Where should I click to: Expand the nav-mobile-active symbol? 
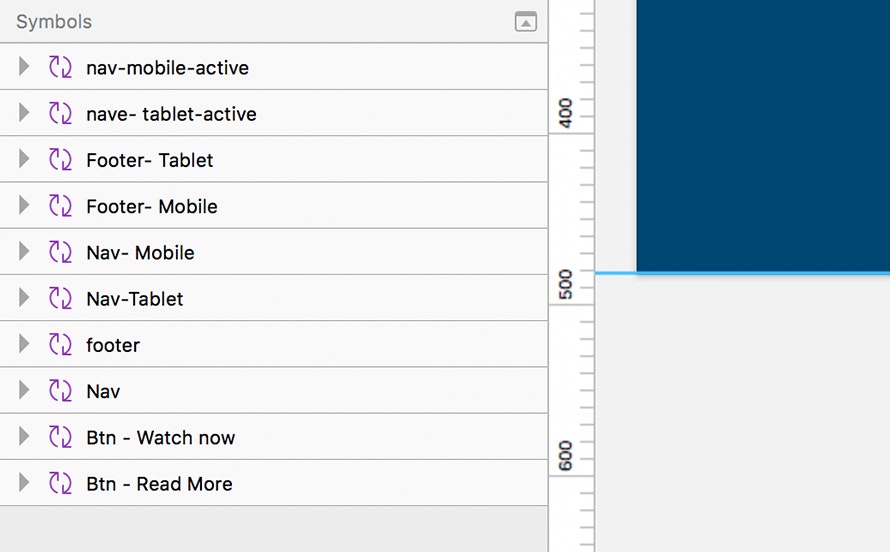24,68
